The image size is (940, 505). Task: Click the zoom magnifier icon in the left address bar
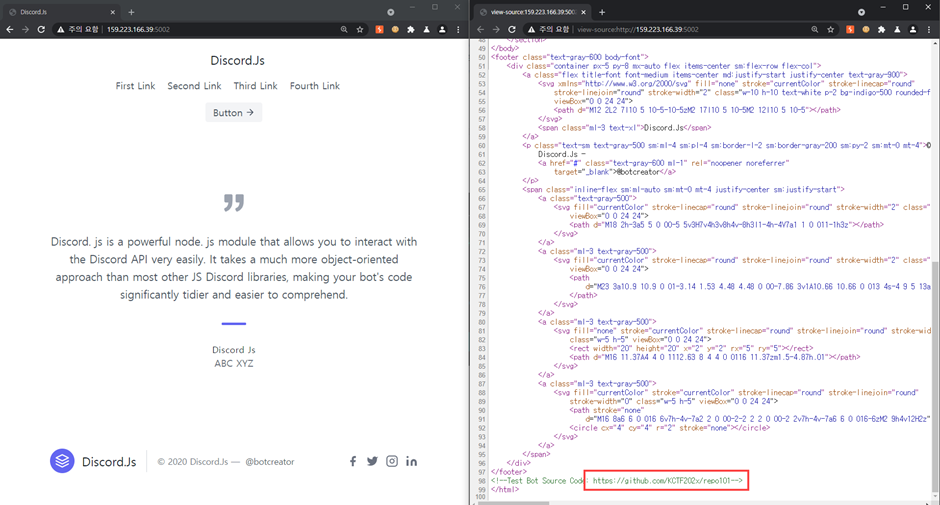344,29
